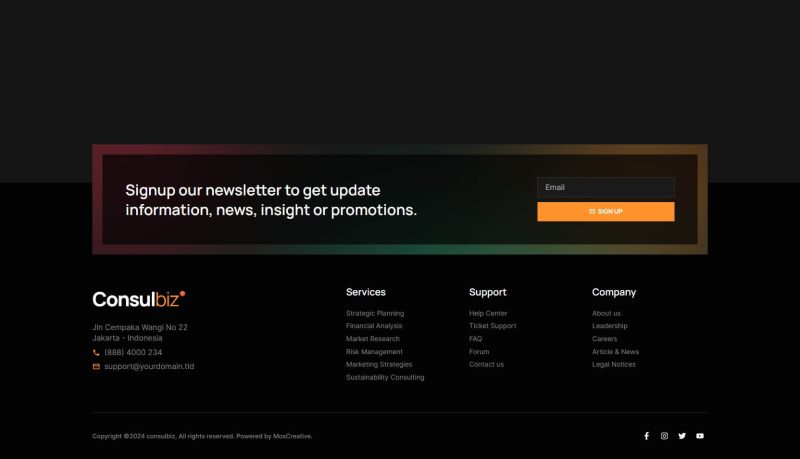Focus the Email input field
This screenshot has height=459, width=800.
605,188
